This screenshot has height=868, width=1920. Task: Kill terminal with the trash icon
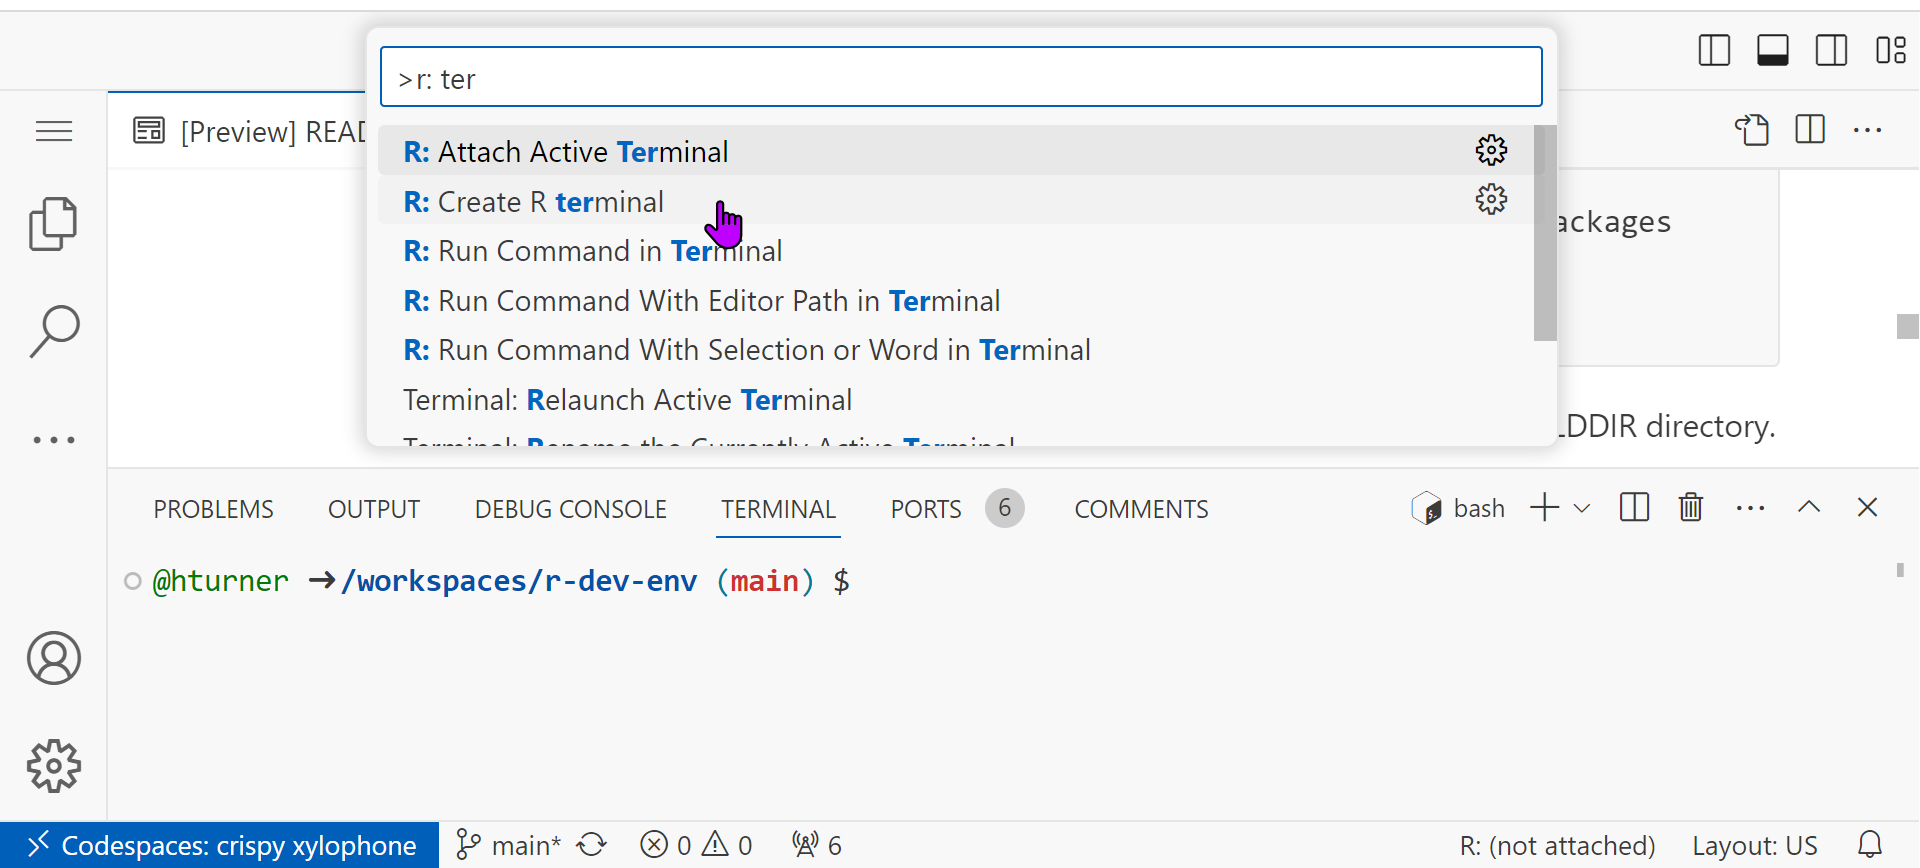(1690, 508)
